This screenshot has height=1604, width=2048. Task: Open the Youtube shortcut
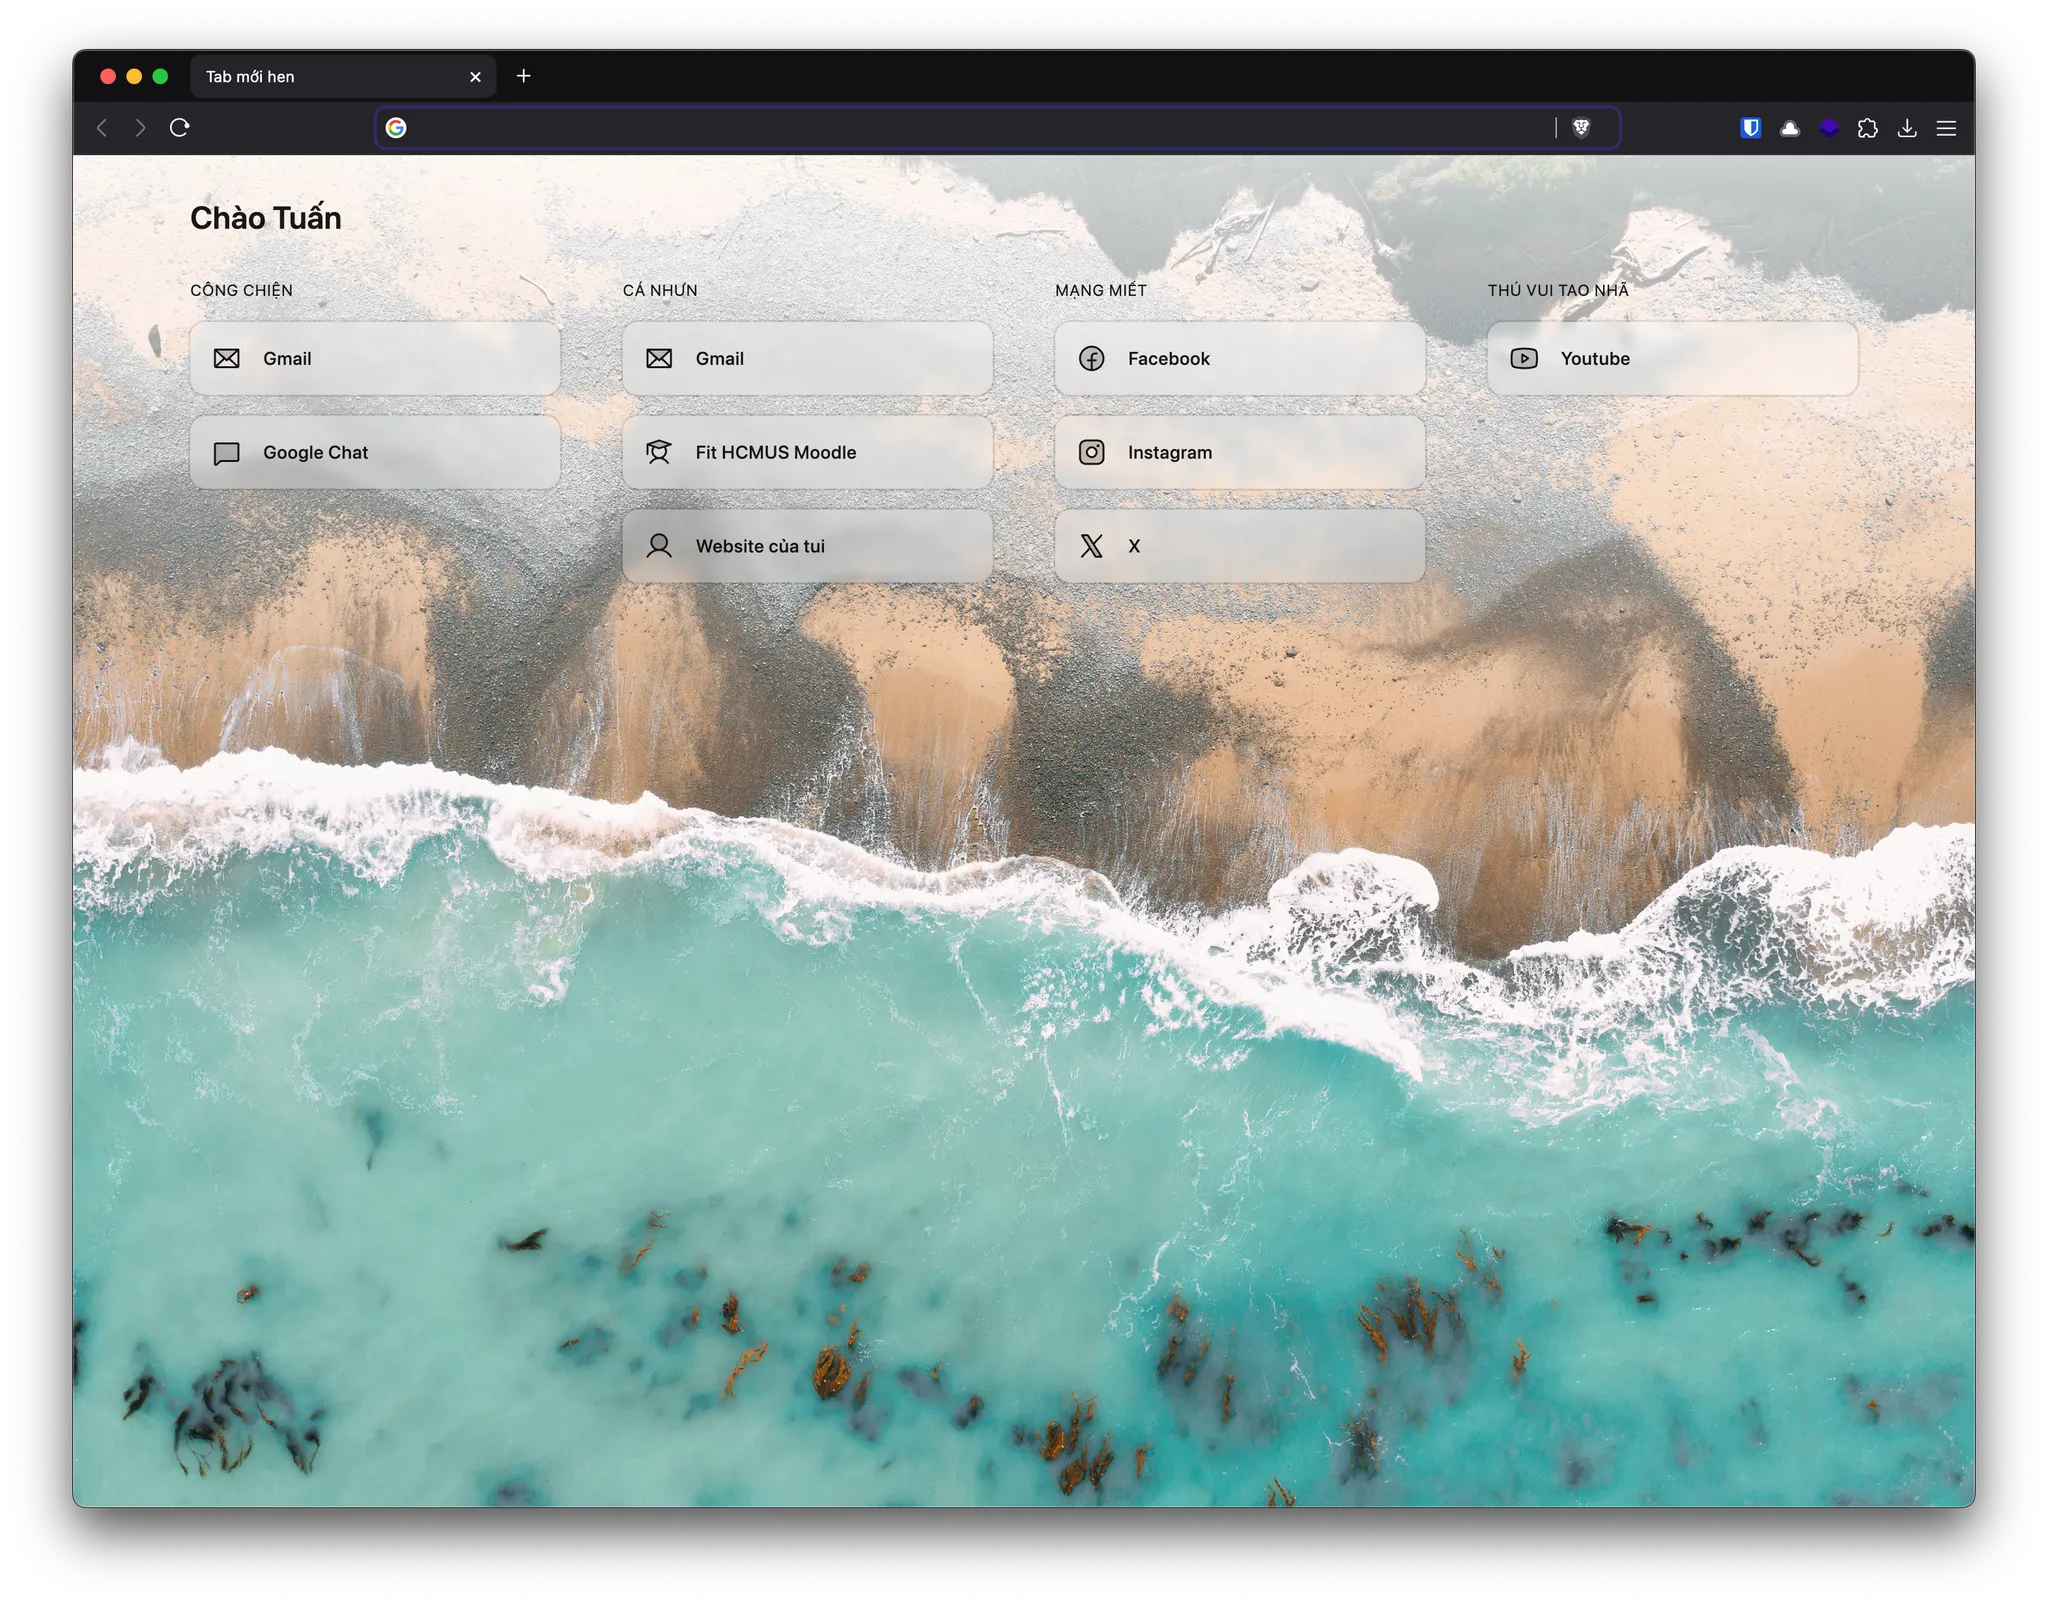click(1671, 358)
